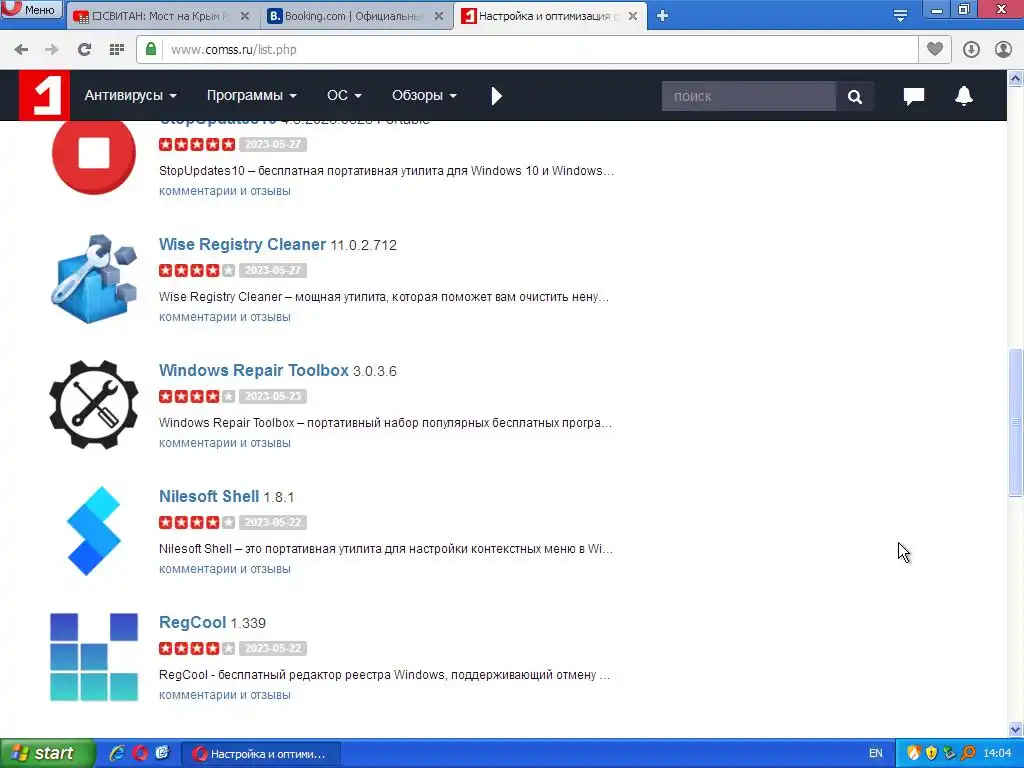This screenshot has height=768, width=1024.
Task: Open comments link under Wise Registry Cleaner
Action: click(x=225, y=317)
